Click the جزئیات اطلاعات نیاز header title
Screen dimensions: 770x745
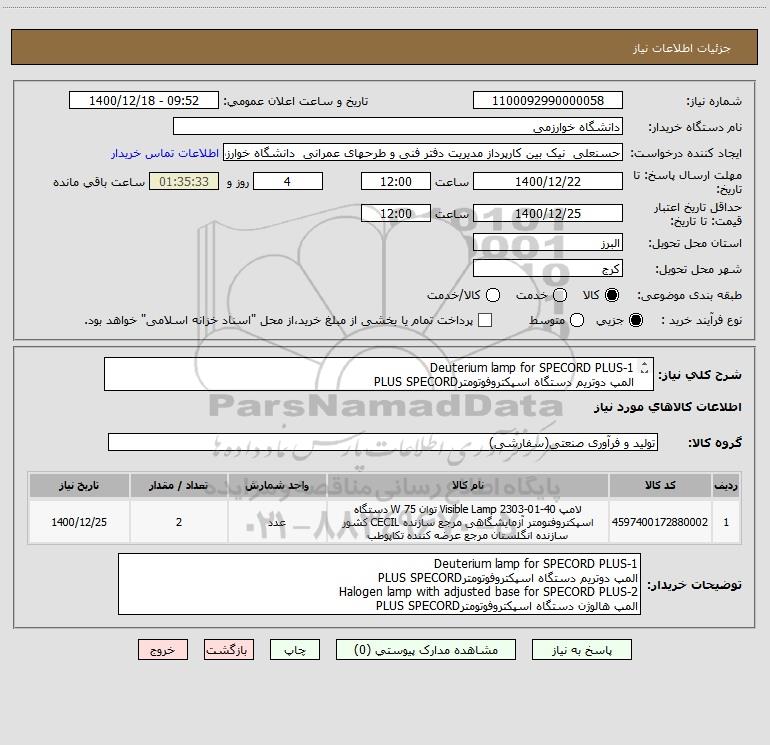point(681,48)
